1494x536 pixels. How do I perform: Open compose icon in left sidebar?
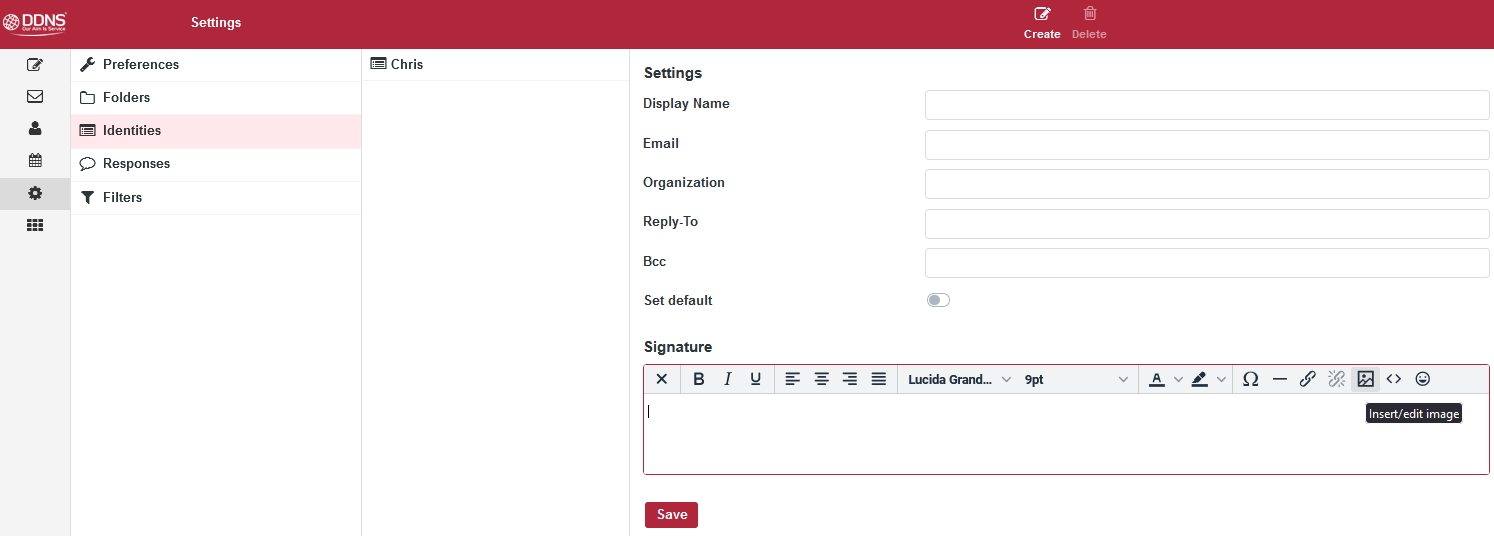[35, 65]
